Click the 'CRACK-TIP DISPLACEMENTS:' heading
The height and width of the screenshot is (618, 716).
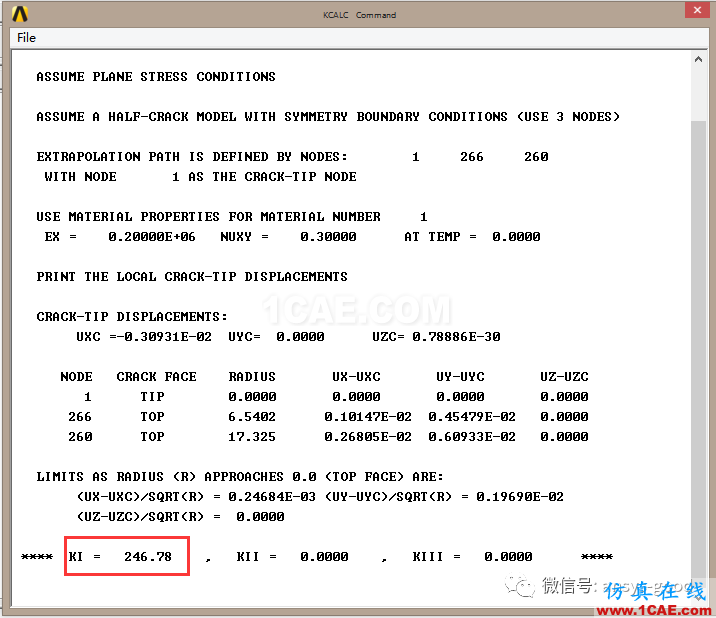[132, 317]
